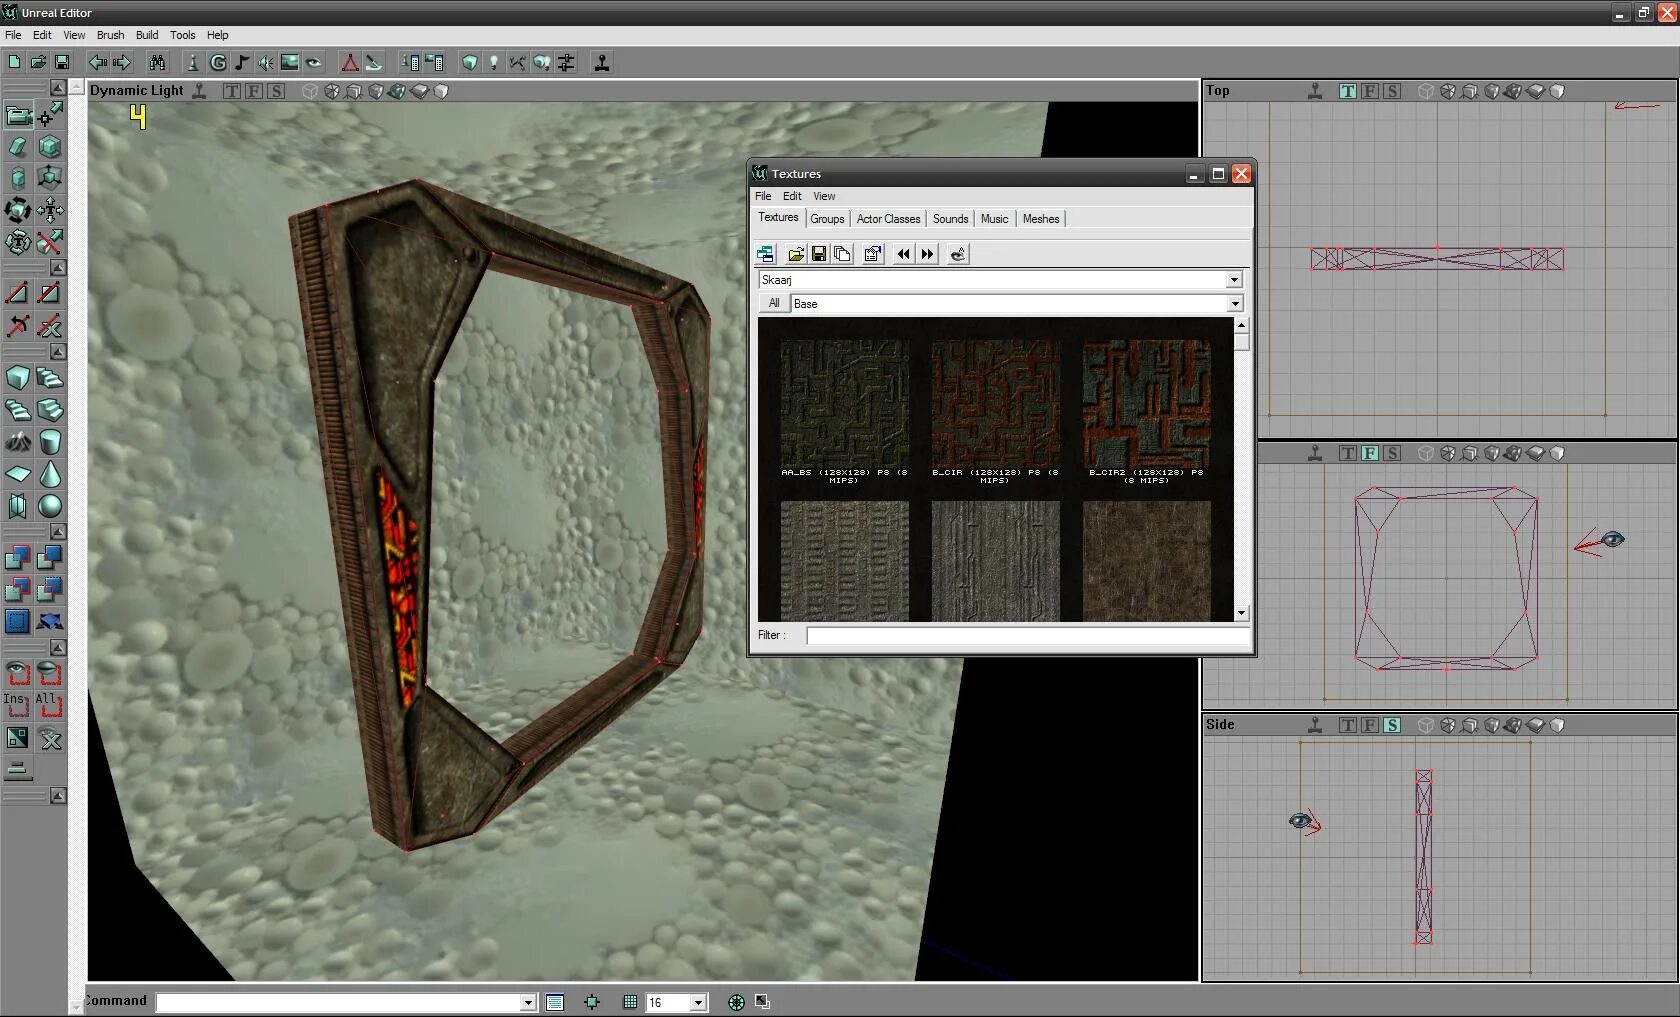Open Search for Actors binoculars icon

158,62
